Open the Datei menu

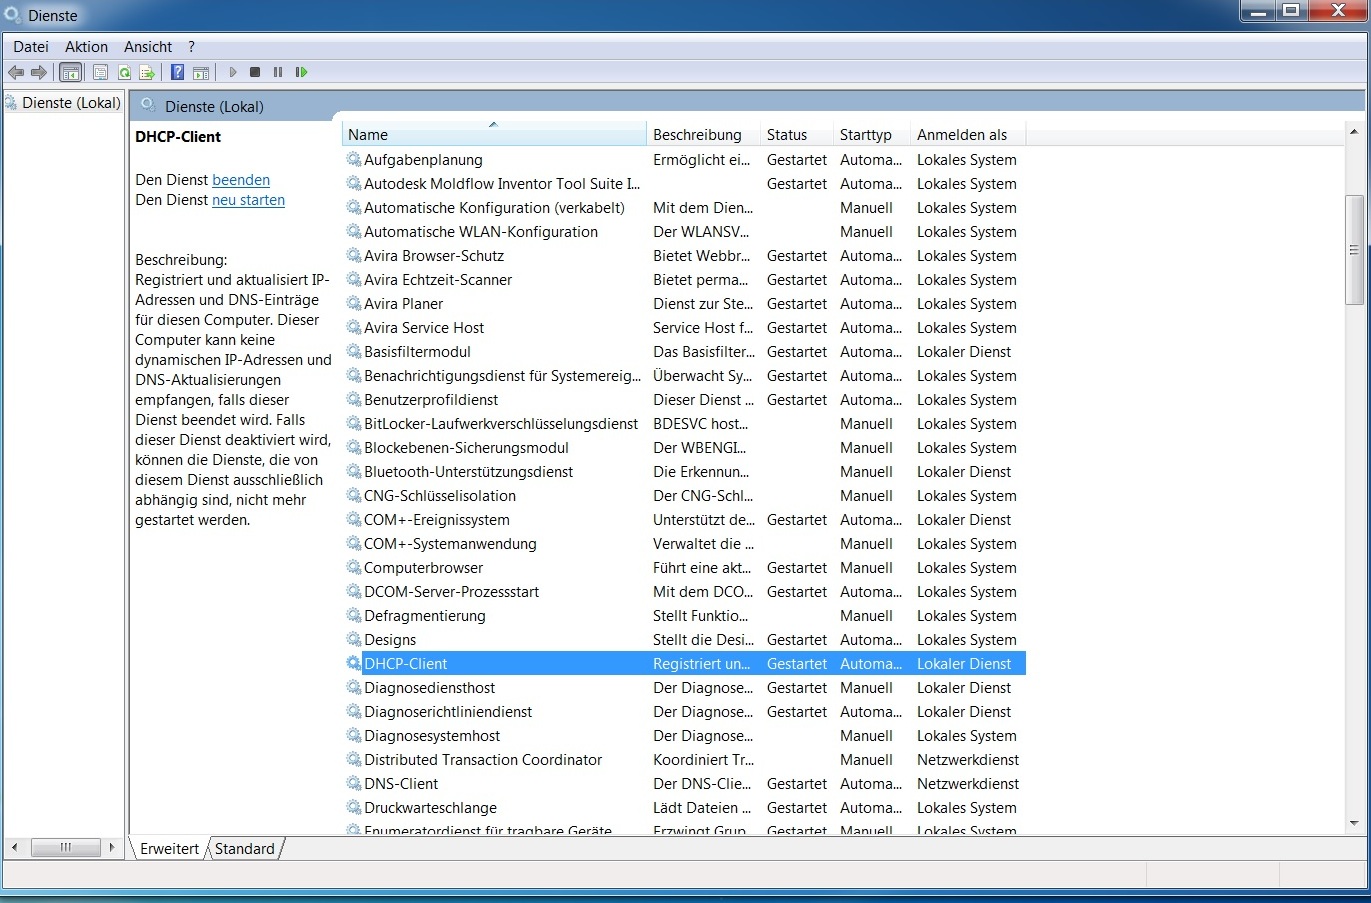pyautogui.click(x=31, y=47)
